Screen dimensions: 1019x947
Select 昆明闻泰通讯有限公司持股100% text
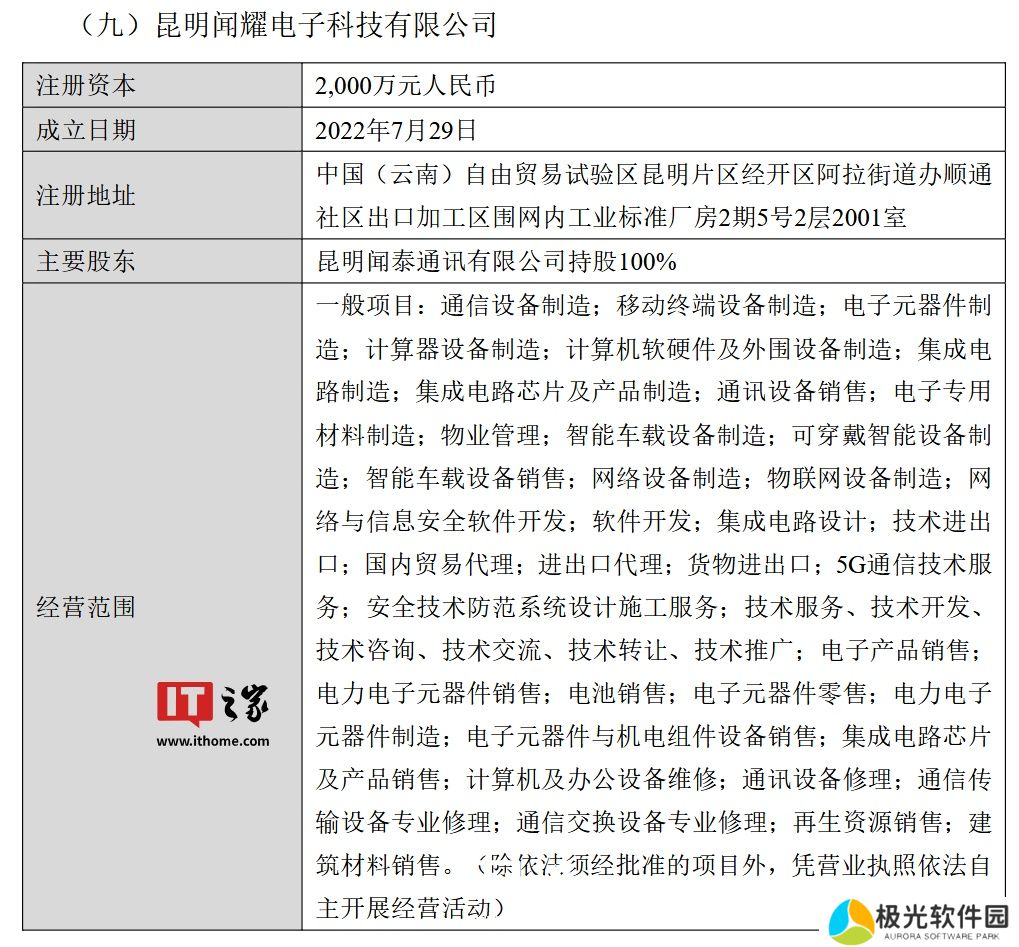tap(496, 262)
